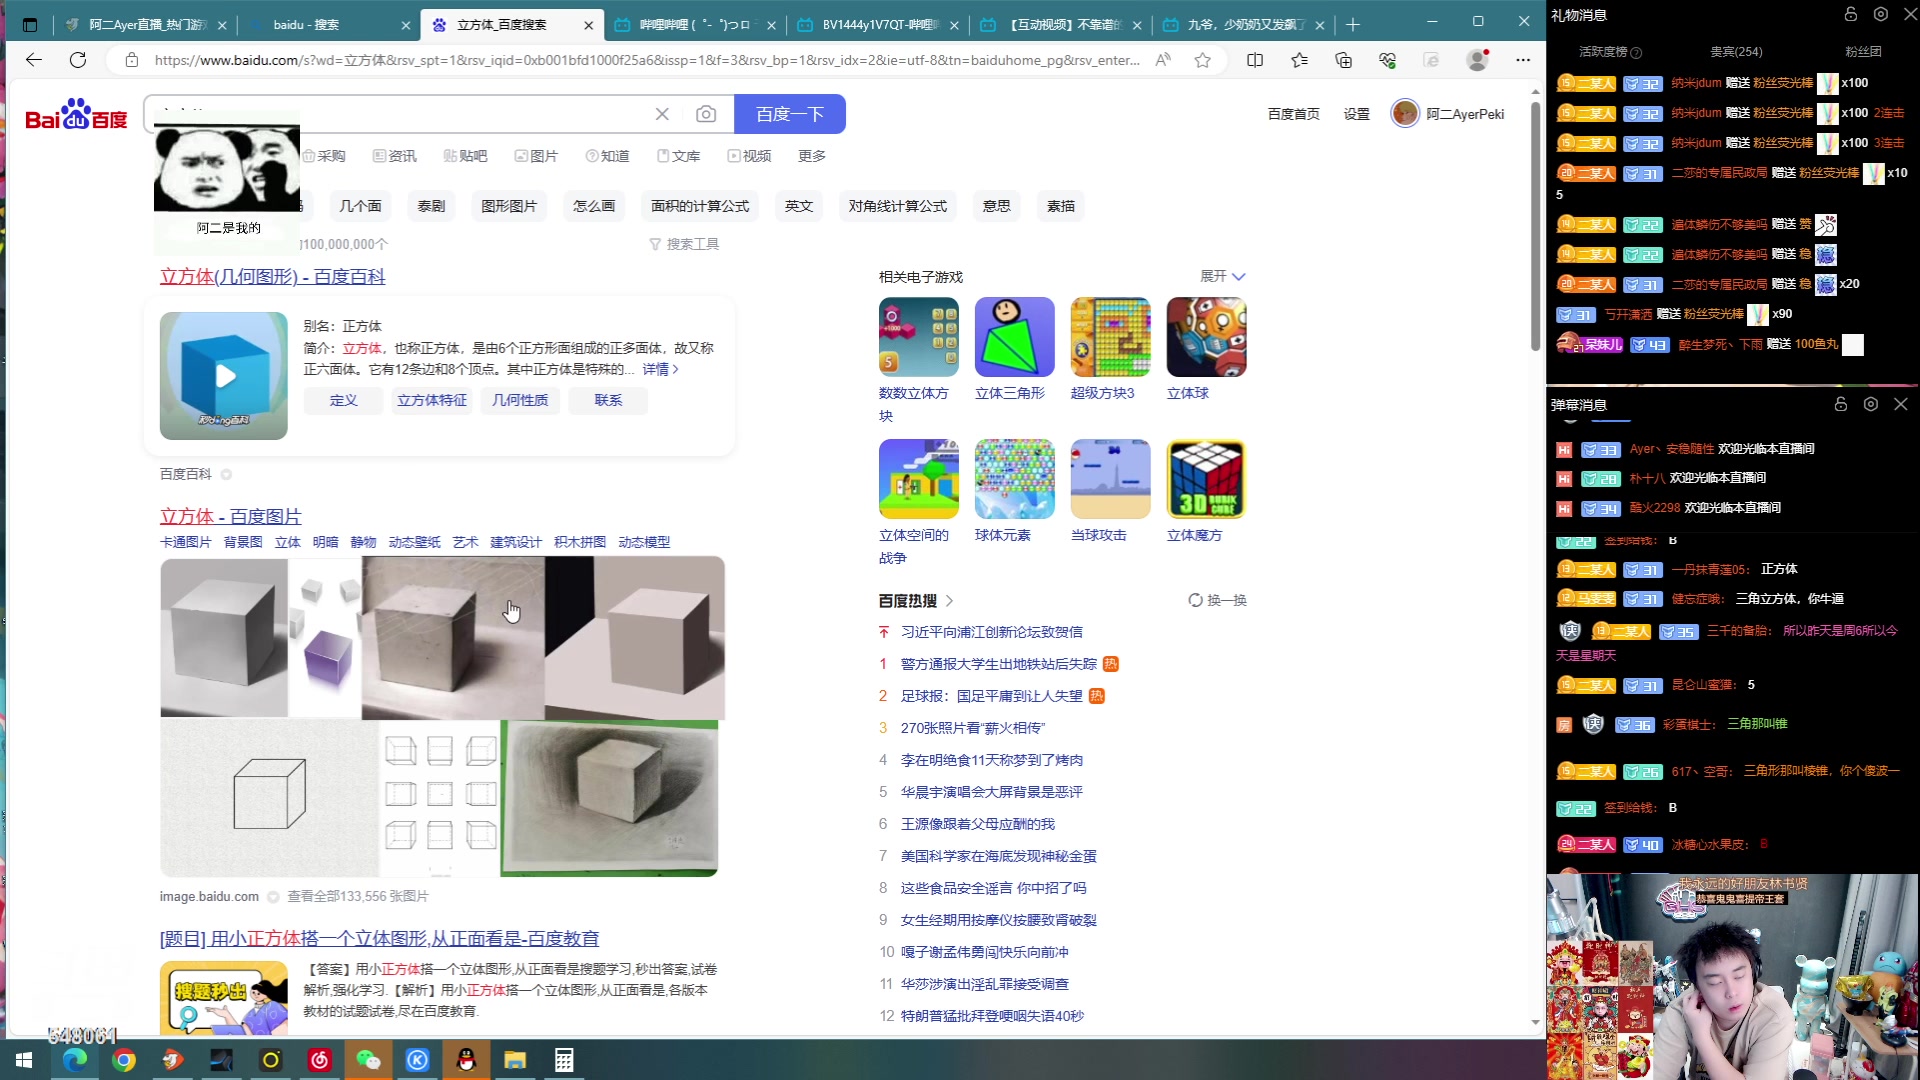Go back with the browser back arrow
1920x1080 pixels.
pos(34,60)
